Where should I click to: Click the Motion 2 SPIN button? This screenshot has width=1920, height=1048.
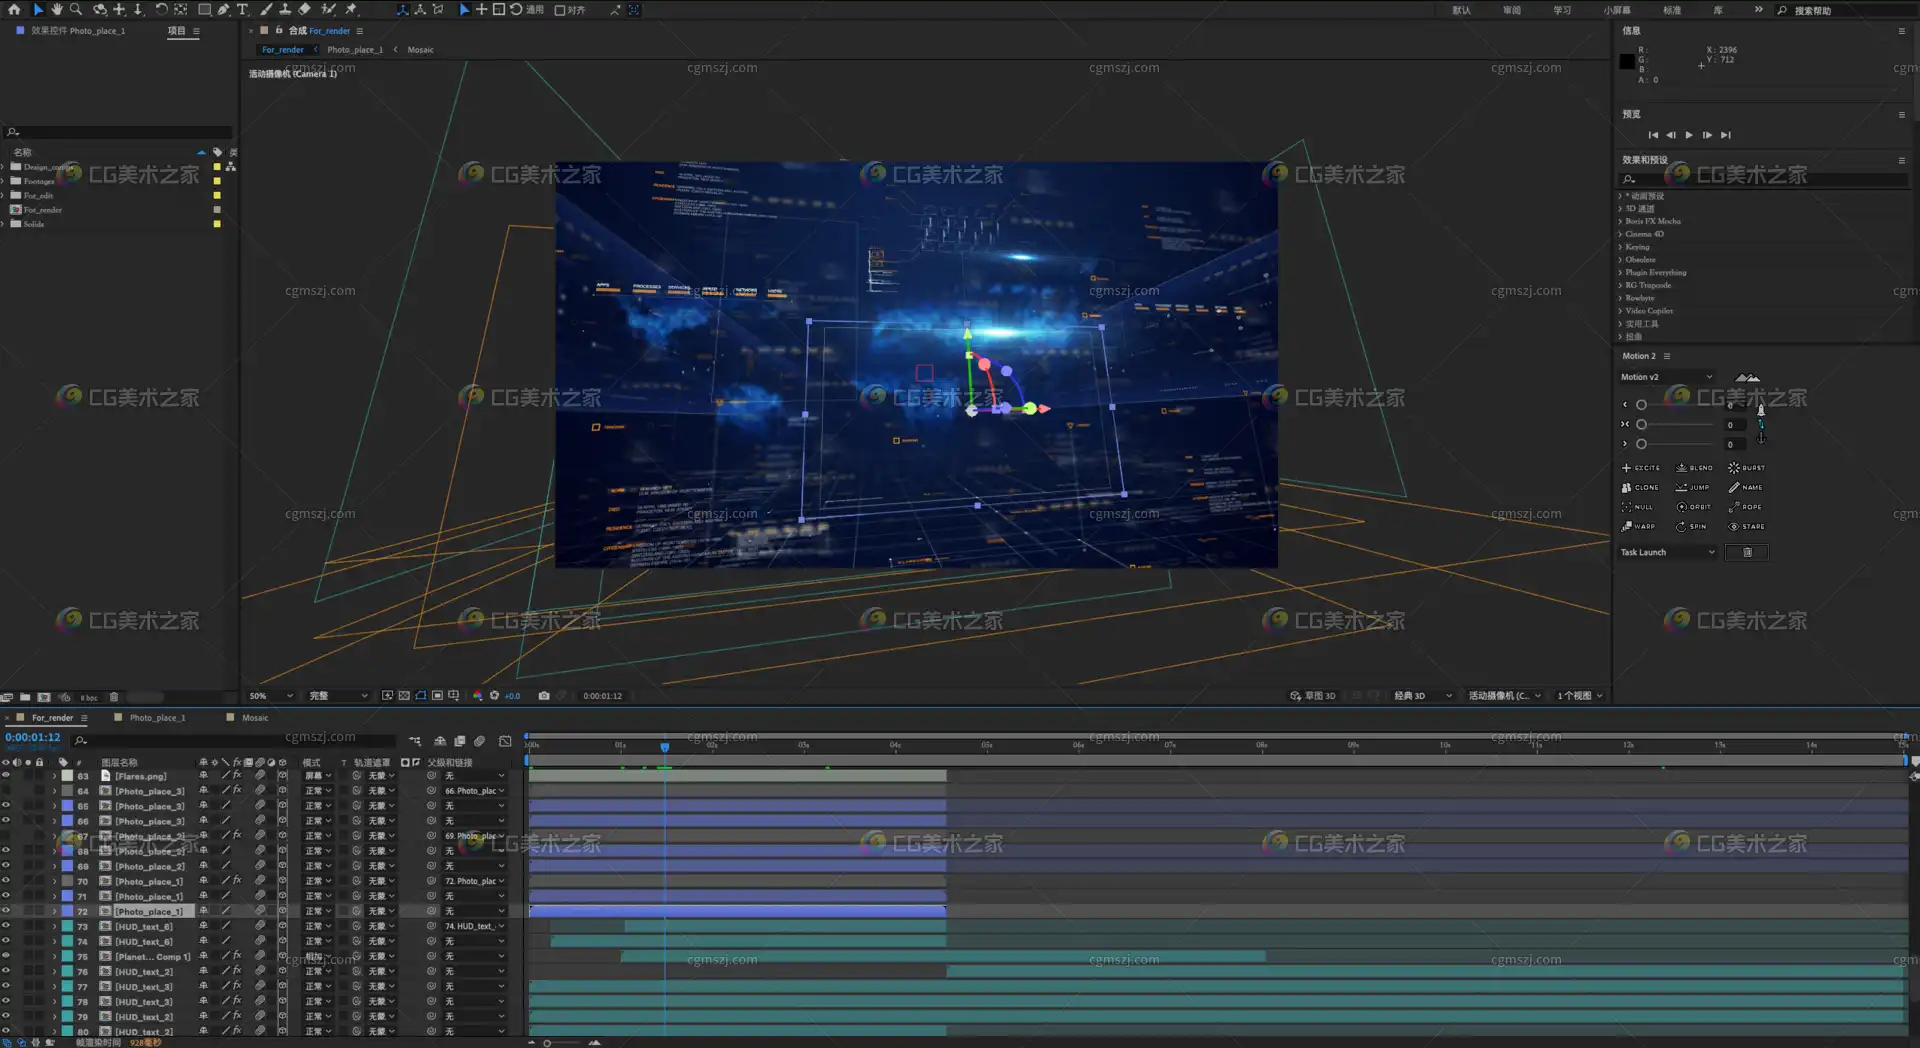[1692, 526]
